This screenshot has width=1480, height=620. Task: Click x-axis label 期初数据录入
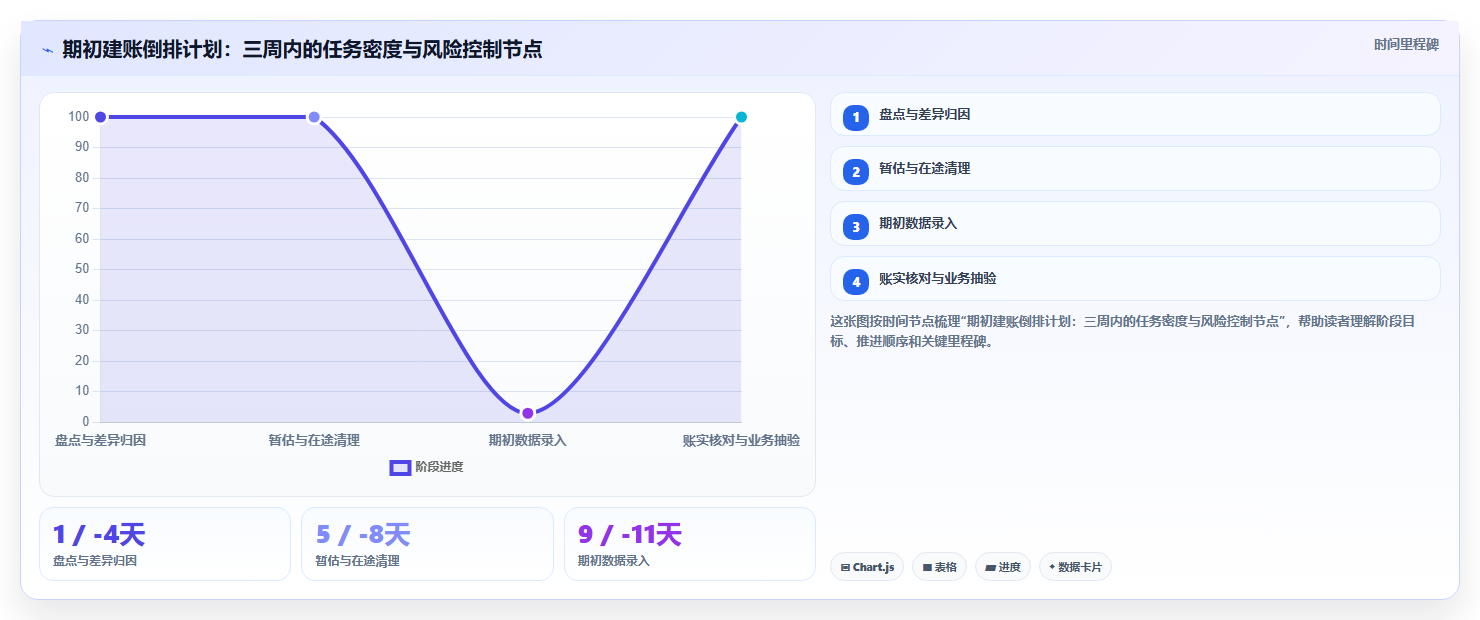pos(528,440)
